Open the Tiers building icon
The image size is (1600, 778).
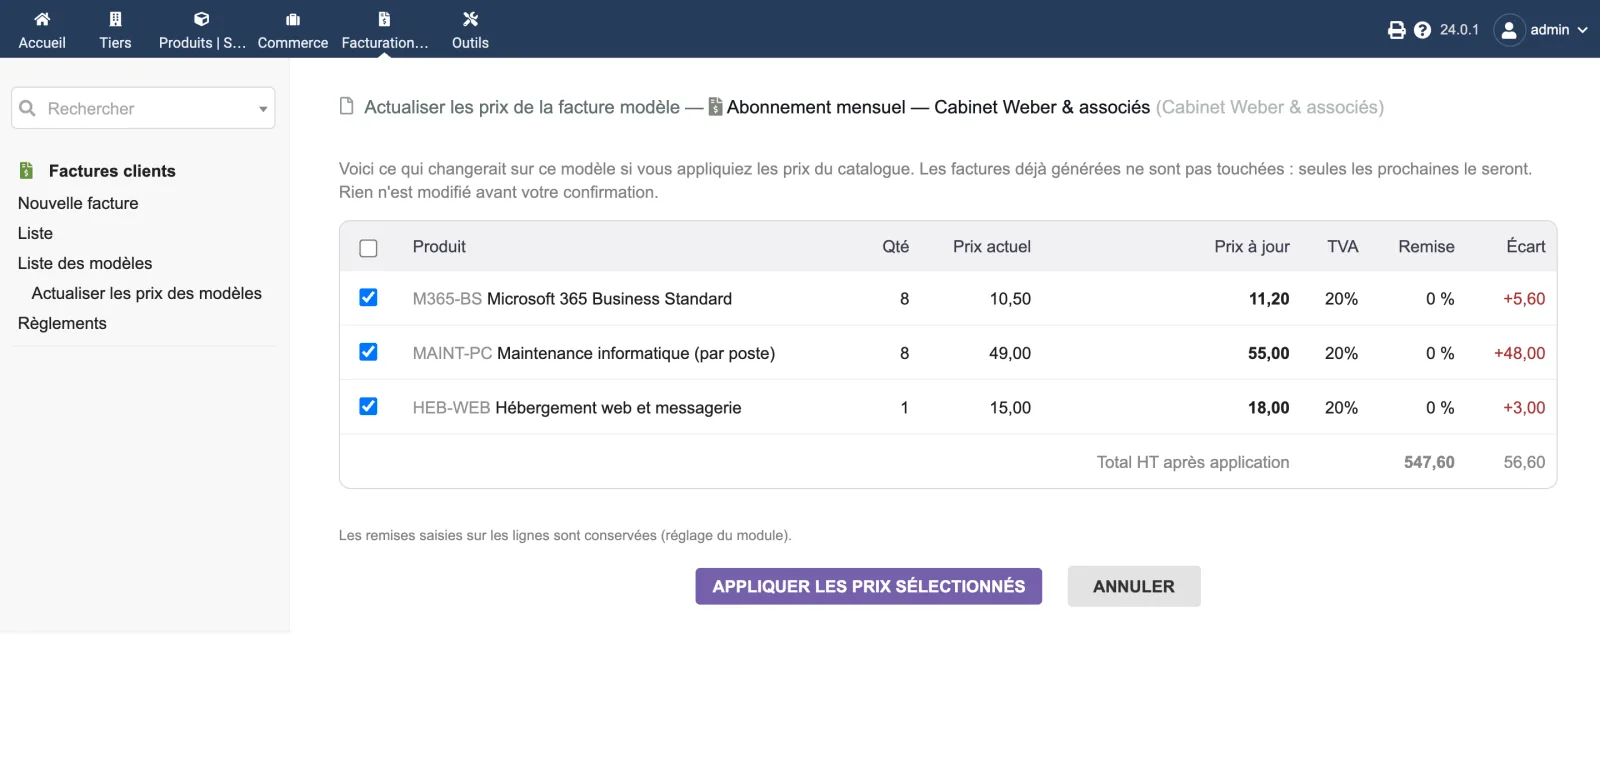pos(115,19)
